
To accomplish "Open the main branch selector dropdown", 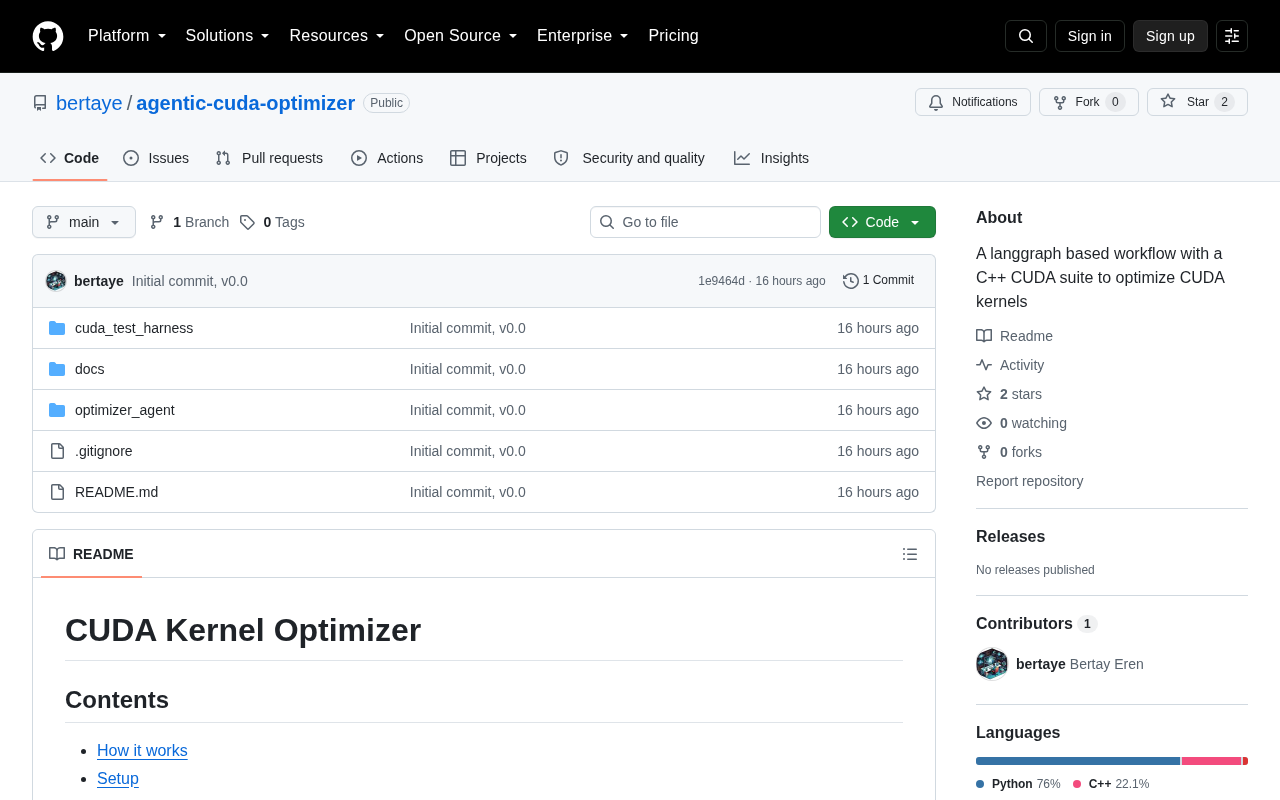I will [84, 222].
